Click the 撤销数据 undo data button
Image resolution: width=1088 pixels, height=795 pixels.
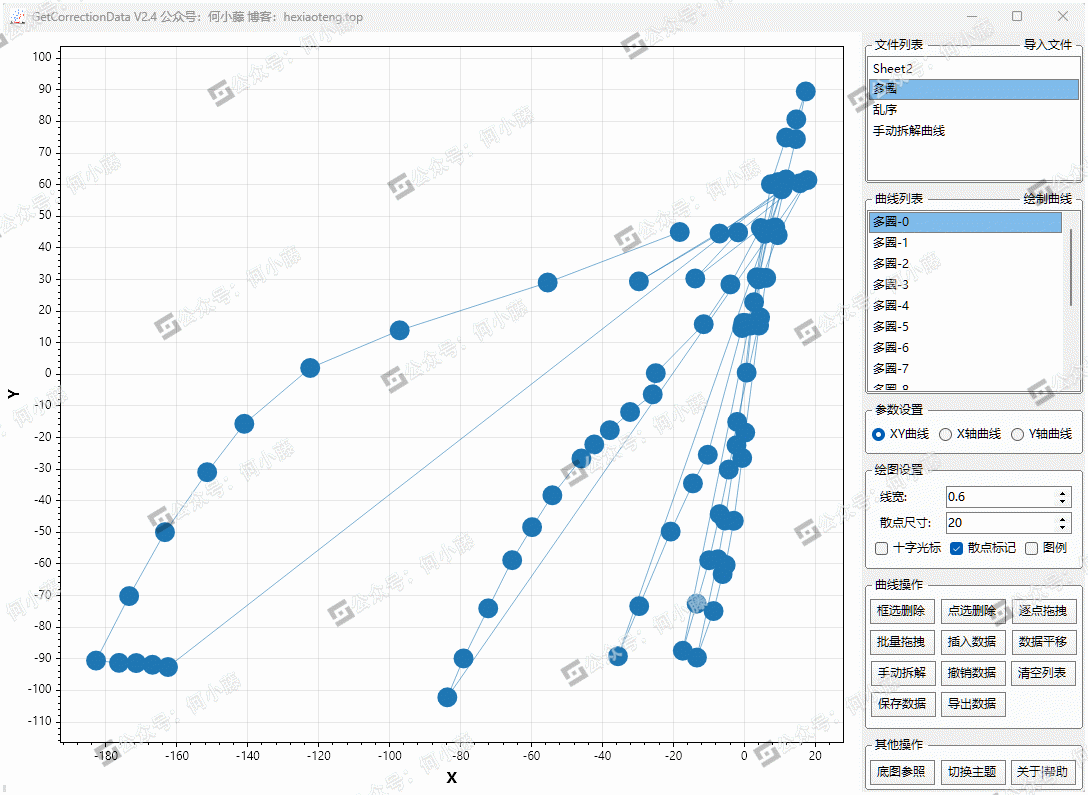point(971,673)
